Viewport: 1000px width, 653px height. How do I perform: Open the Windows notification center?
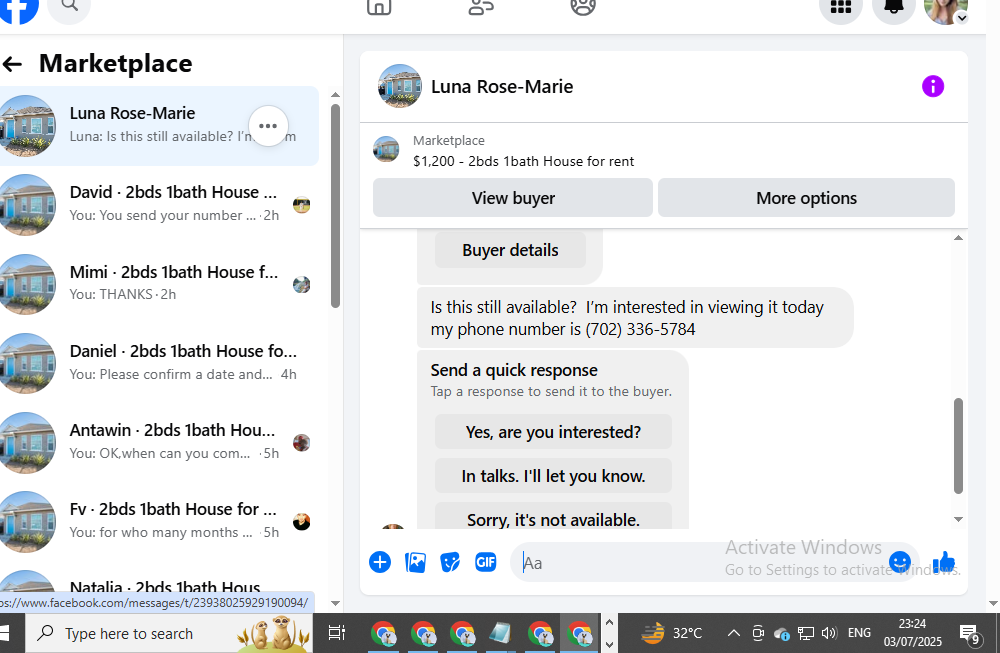970,634
